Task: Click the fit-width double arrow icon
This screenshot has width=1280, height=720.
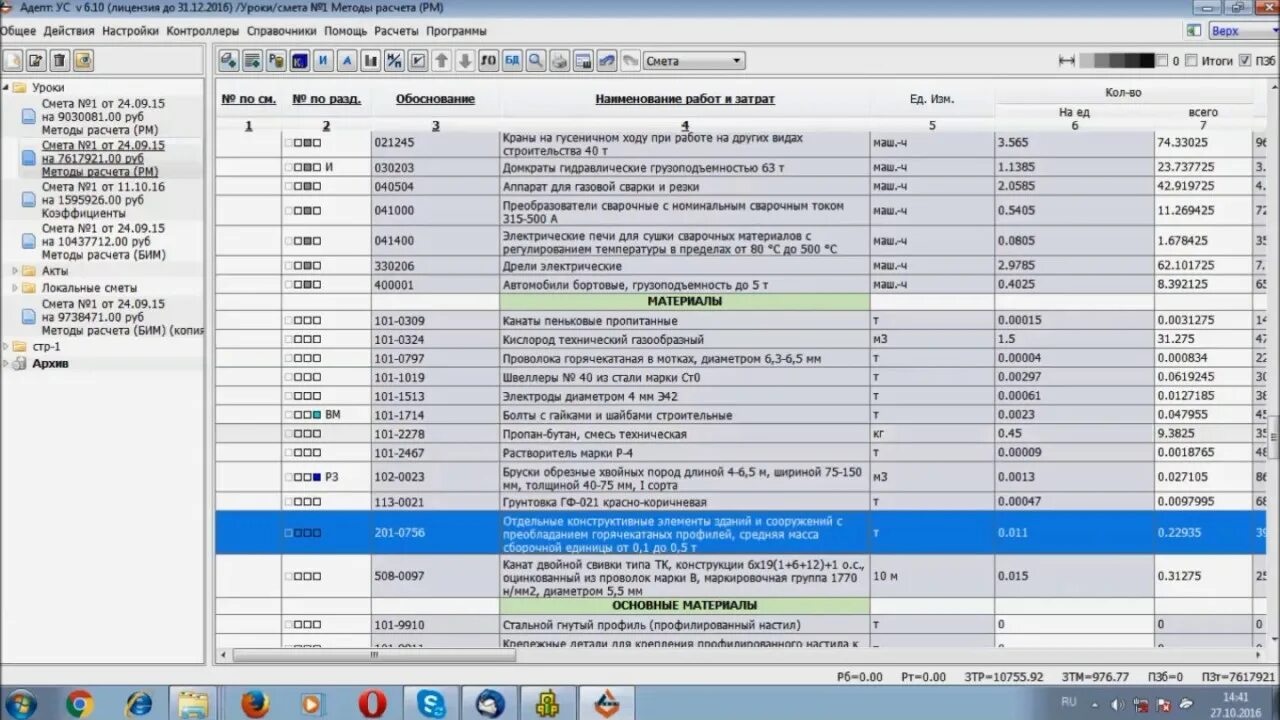Action: (1067, 61)
